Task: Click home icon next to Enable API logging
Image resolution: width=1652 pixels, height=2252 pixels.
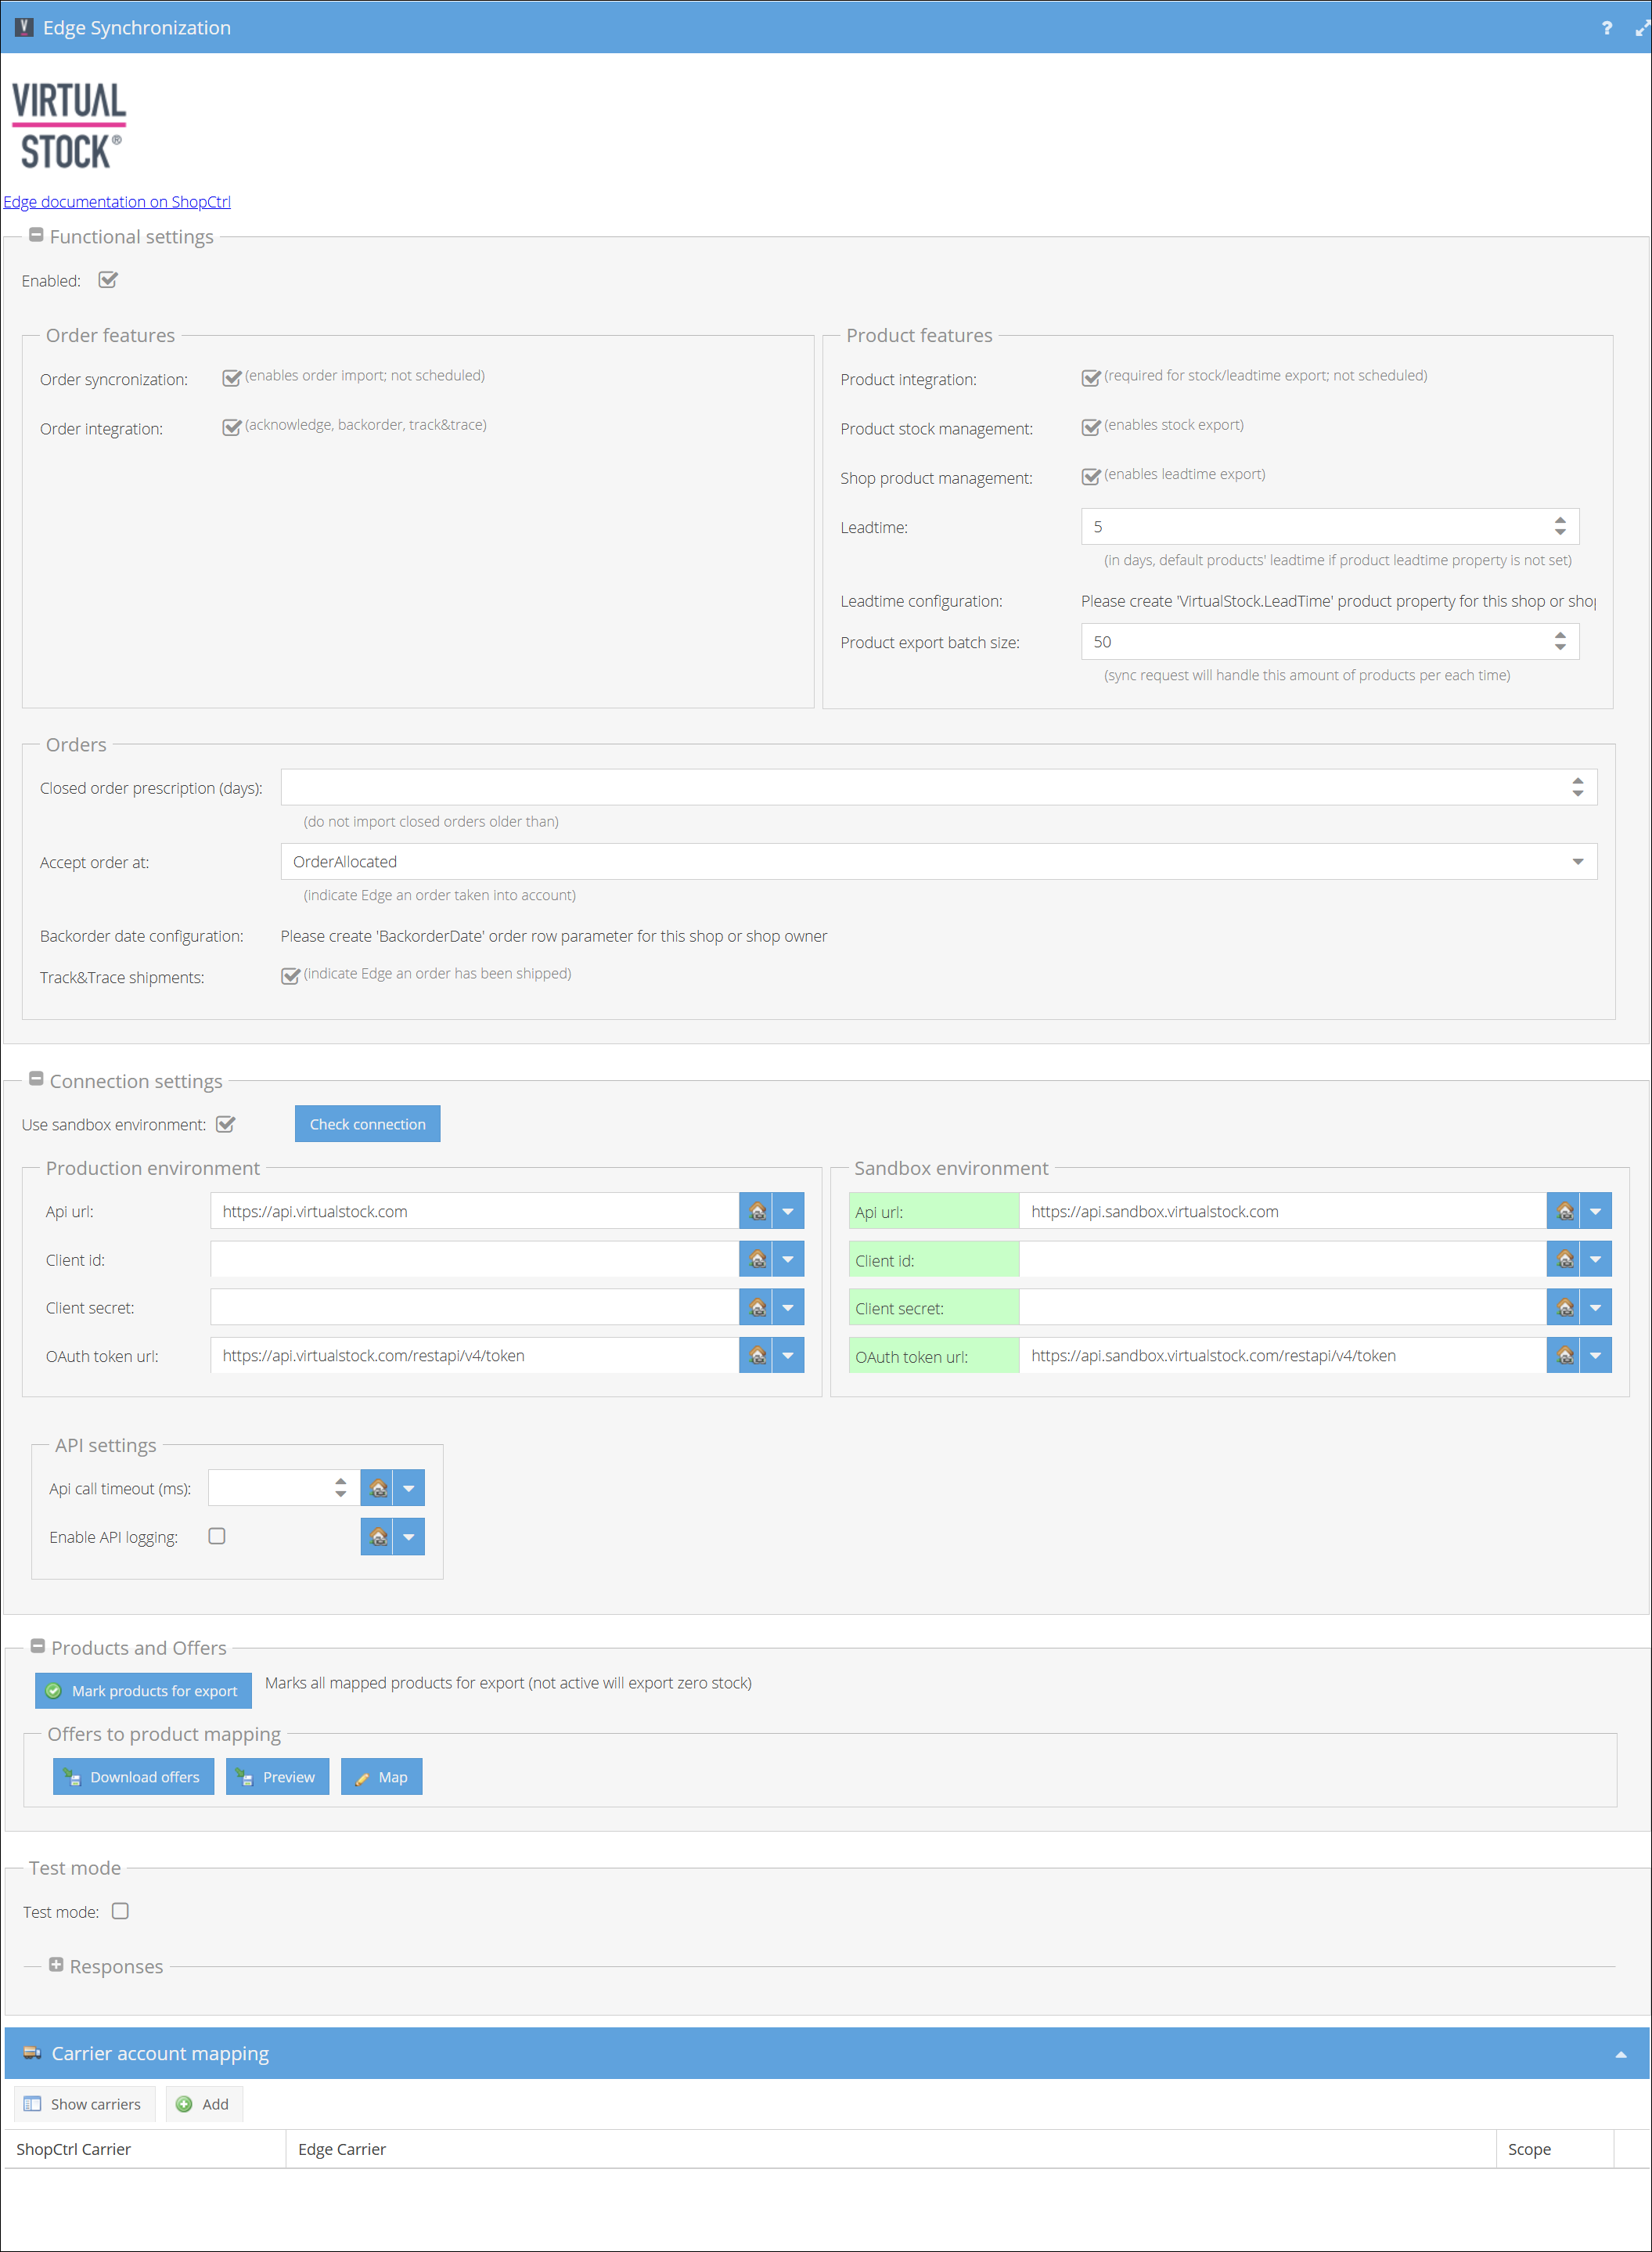Action: [377, 1537]
